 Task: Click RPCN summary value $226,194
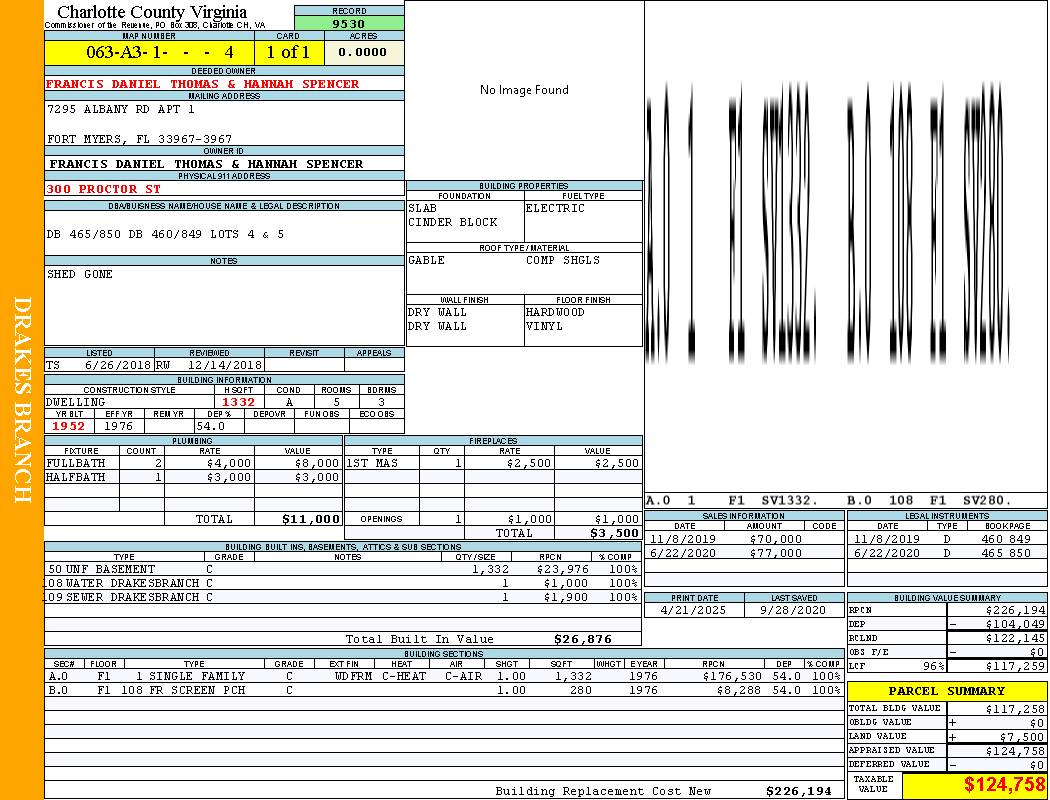[1015, 611]
